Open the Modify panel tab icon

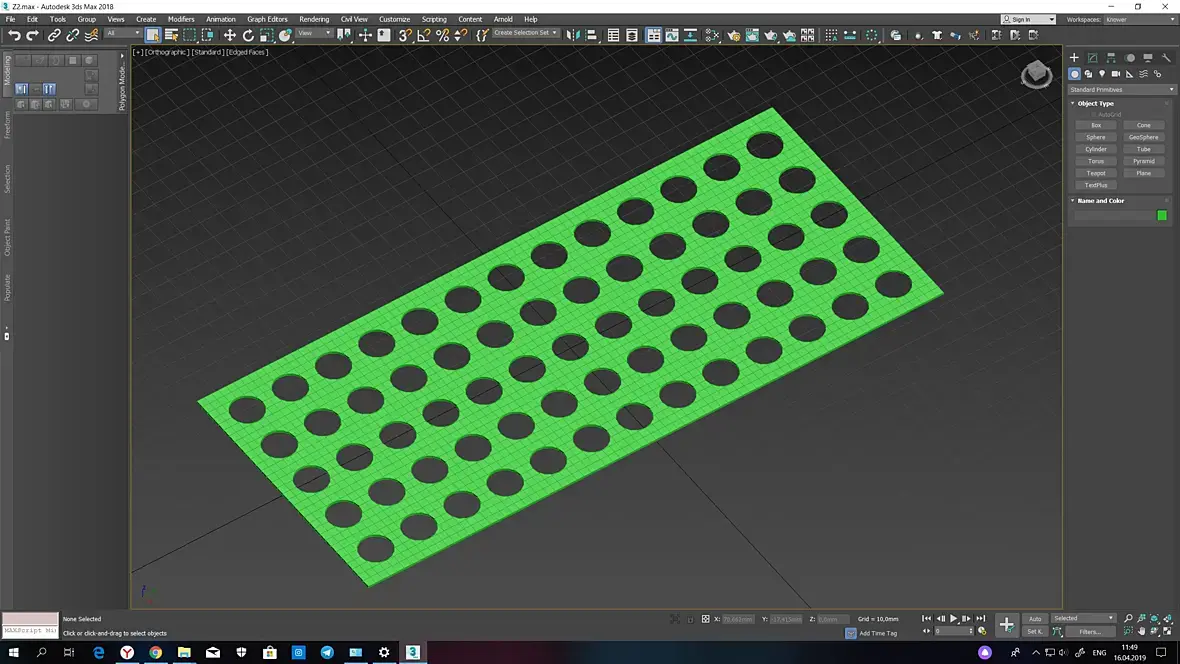(1092, 58)
